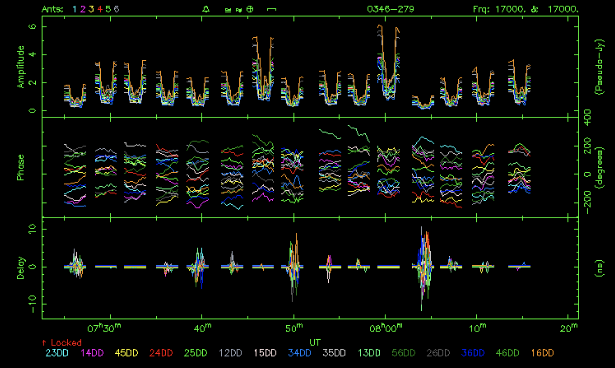This screenshot has width=615, height=368.
Task: Select baseline 35DD in the legend
Action: (334, 353)
